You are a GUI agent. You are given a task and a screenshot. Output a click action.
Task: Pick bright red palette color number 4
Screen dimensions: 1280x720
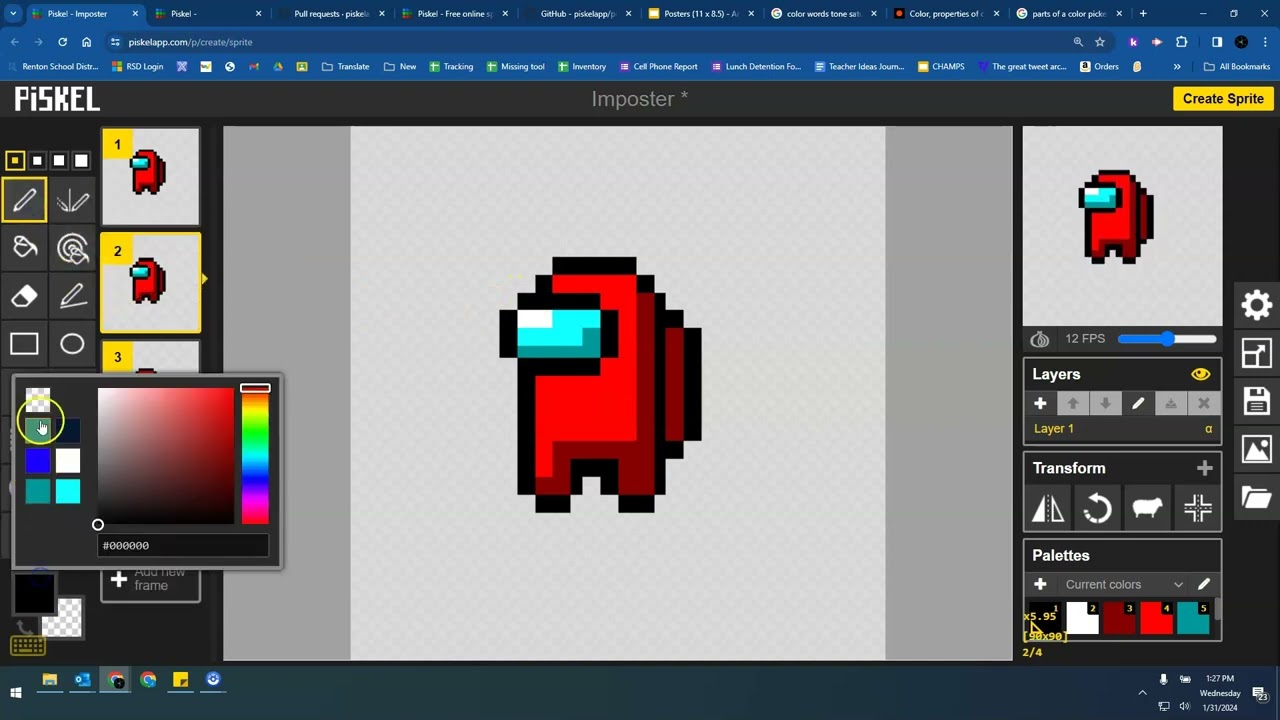click(x=1157, y=618)
